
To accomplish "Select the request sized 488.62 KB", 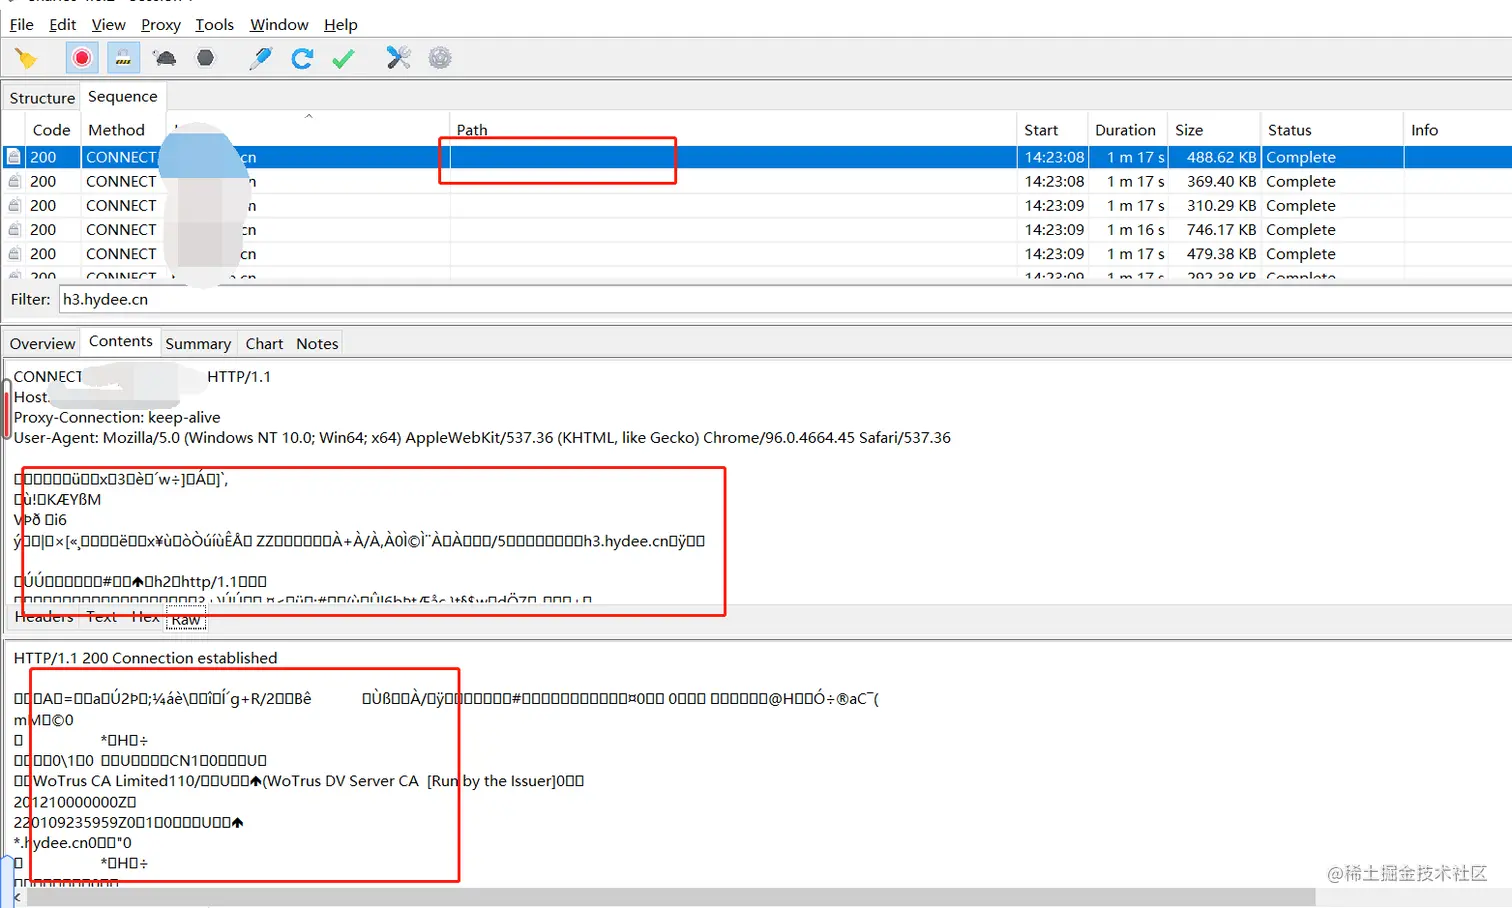I will tap(756, 157).
